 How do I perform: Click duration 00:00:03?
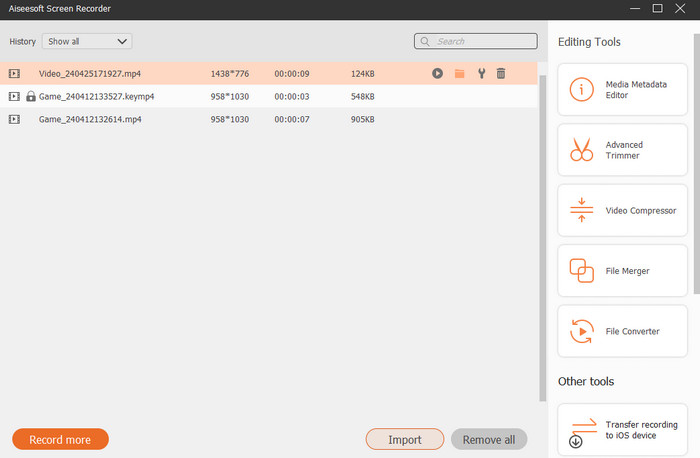[292, 96]
